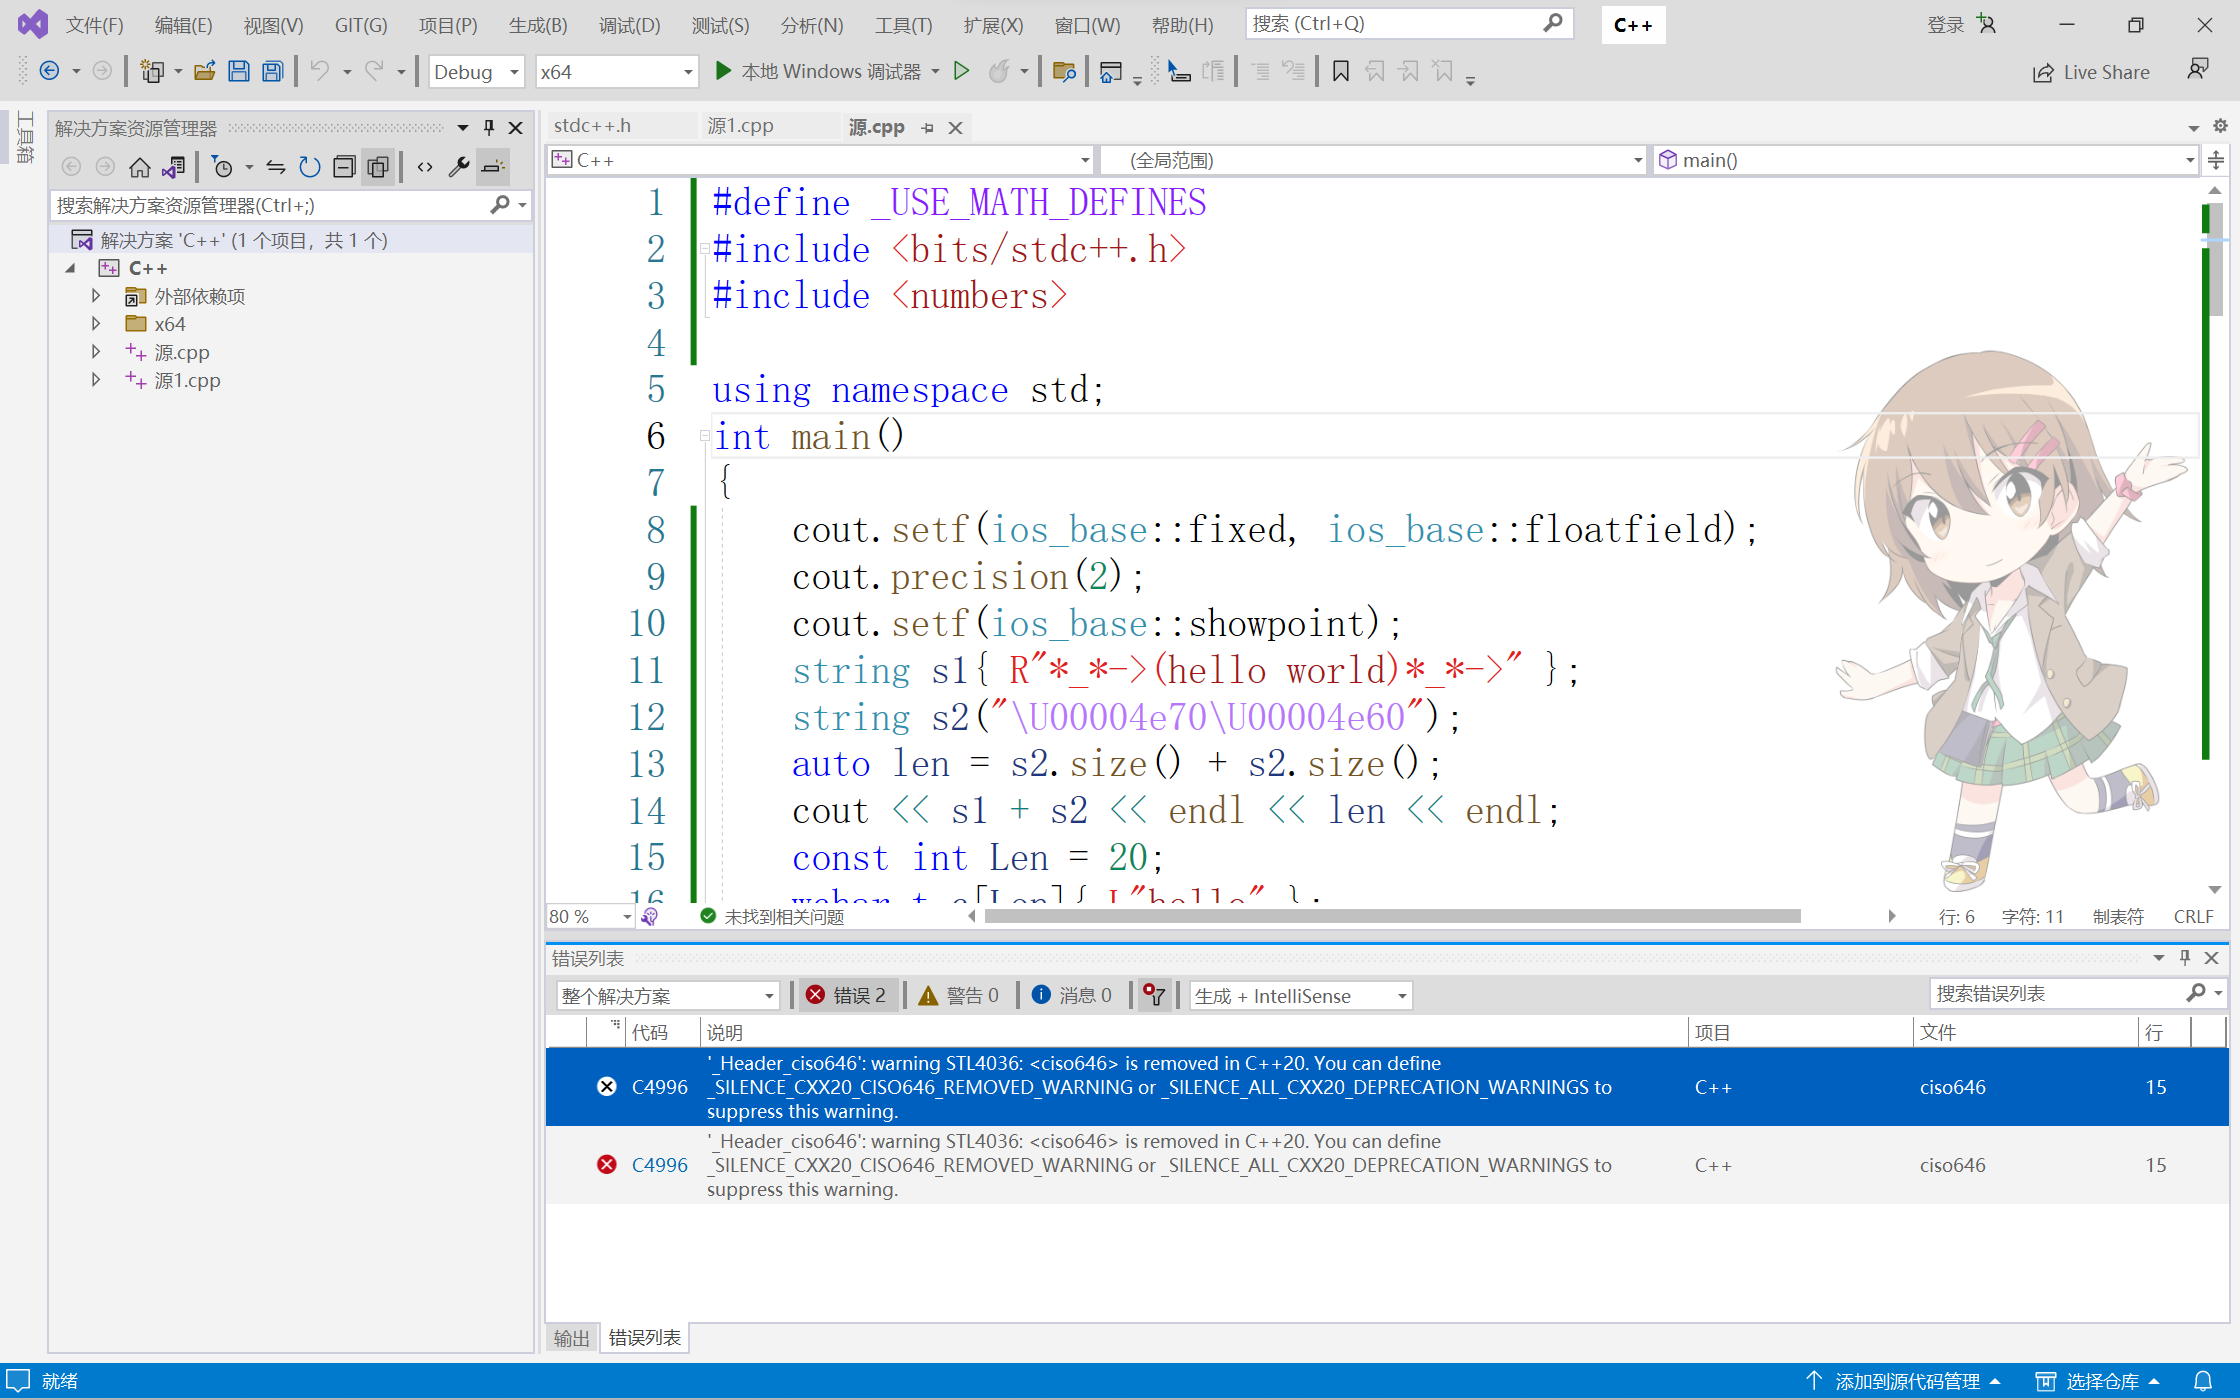Open the main() member dropdown
Viewport: 2240px width, 1400px height.
[x=1926, y=160]
